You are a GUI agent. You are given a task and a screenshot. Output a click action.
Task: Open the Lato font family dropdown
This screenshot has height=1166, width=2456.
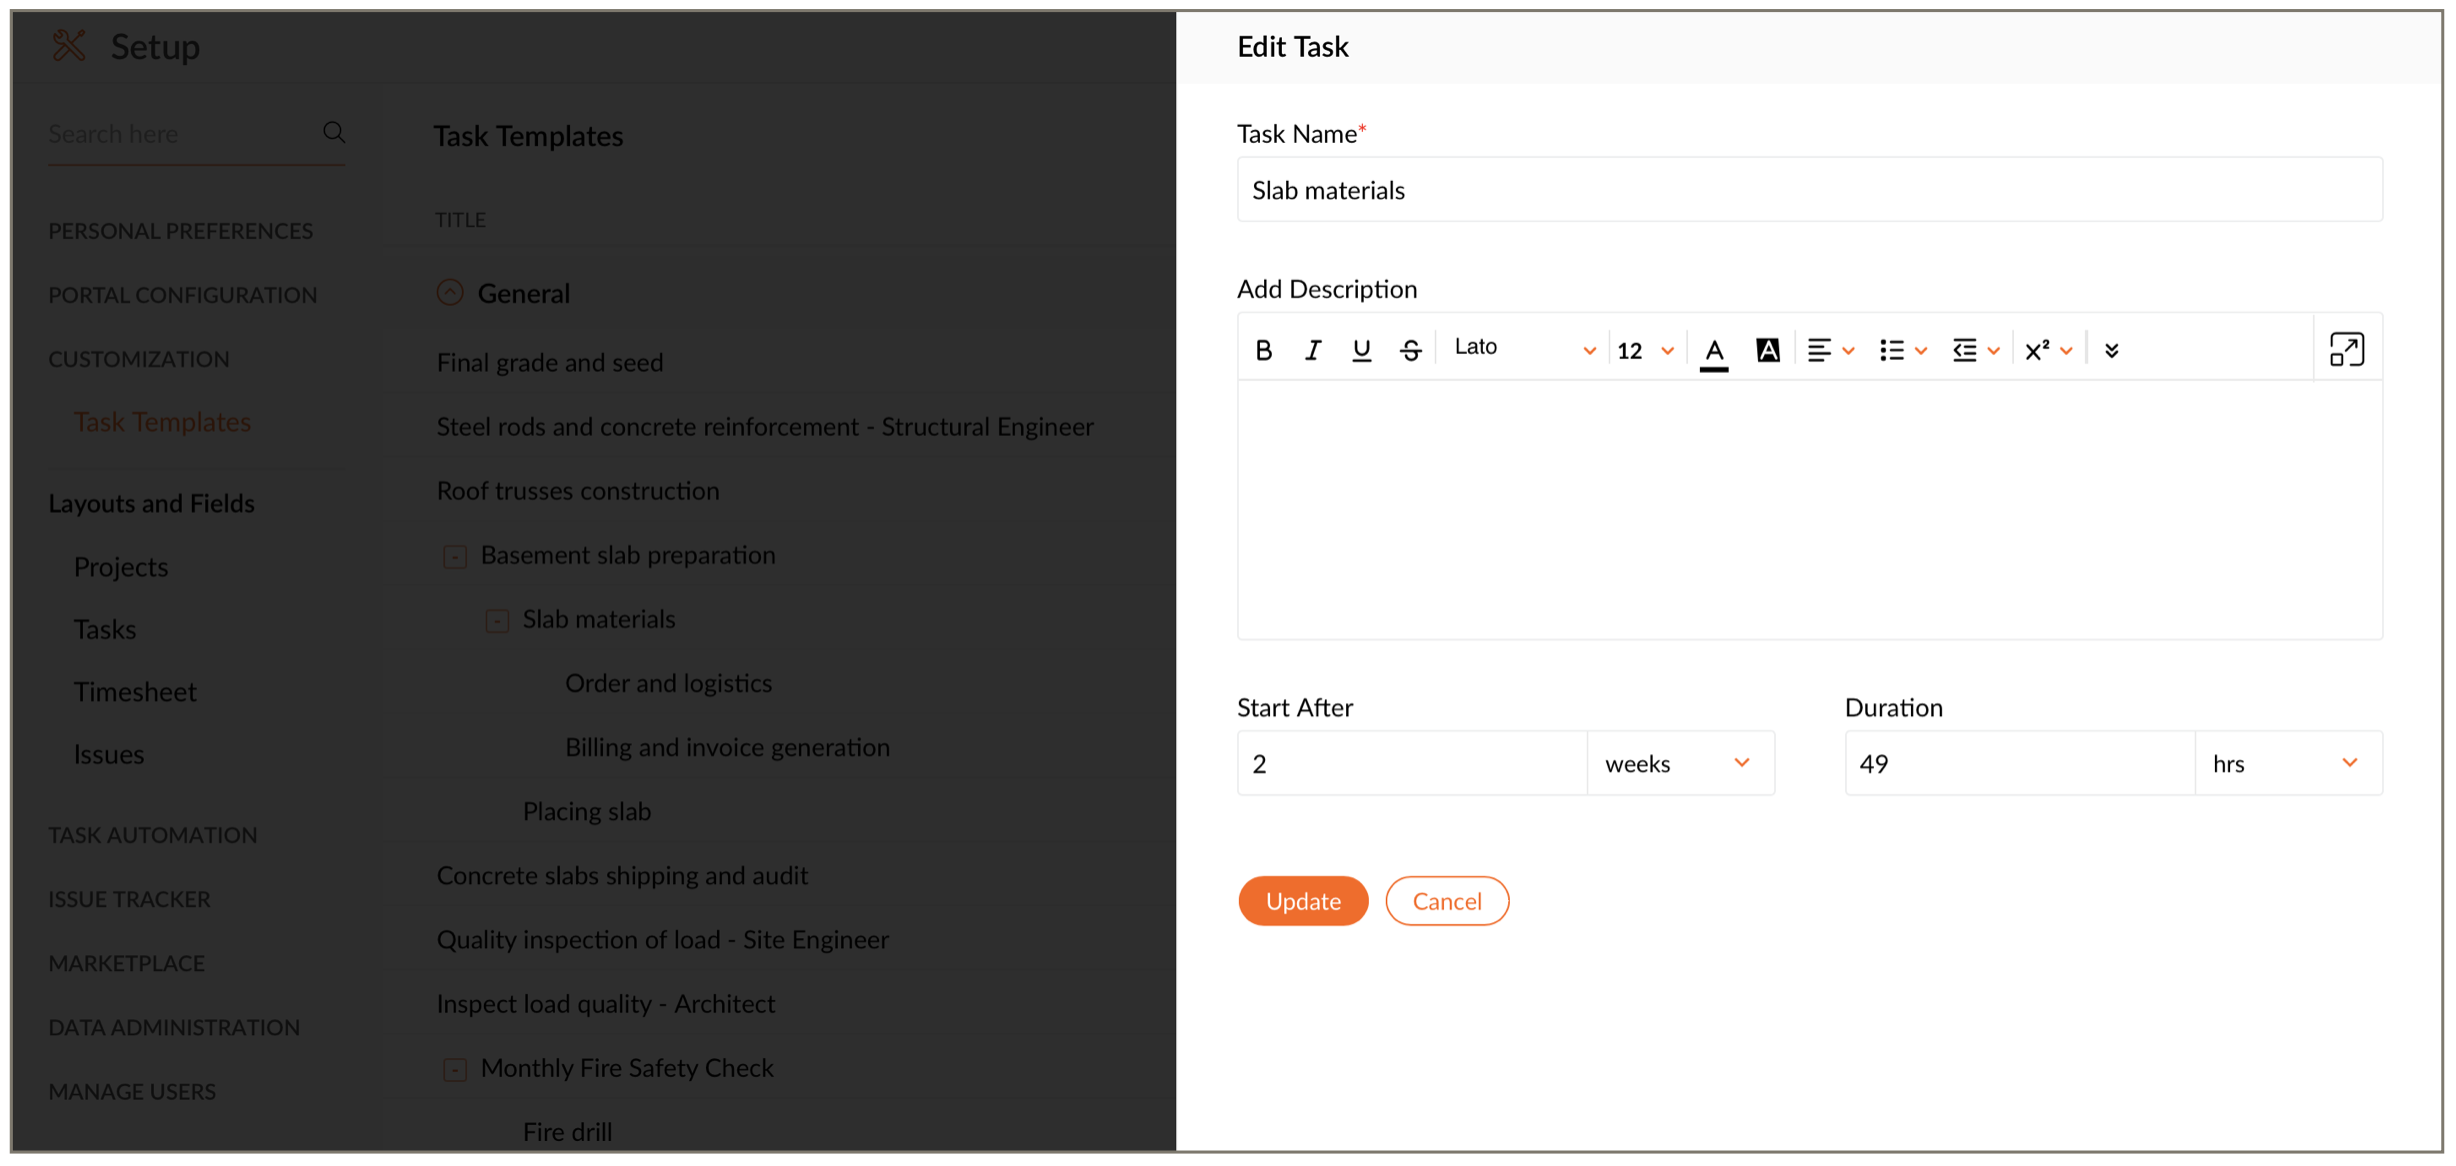[x=1523, y=348]
